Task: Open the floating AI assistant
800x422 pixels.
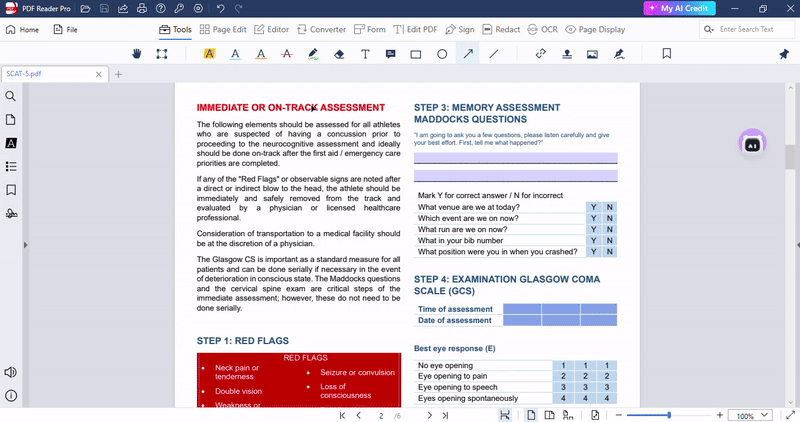Action: (x=753, y=143)
